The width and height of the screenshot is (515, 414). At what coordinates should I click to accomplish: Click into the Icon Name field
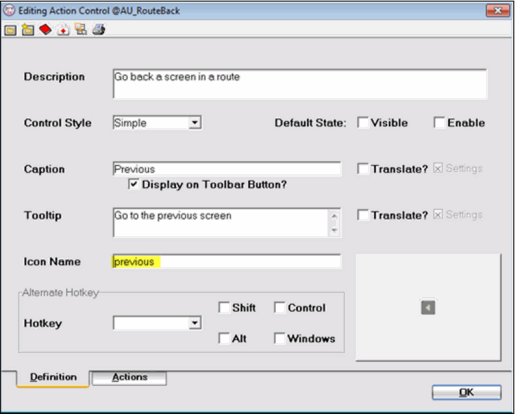227,262
